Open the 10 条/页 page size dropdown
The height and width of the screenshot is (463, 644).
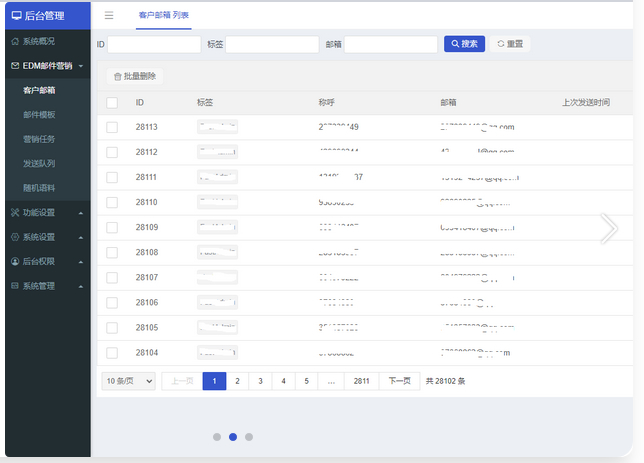129,381
